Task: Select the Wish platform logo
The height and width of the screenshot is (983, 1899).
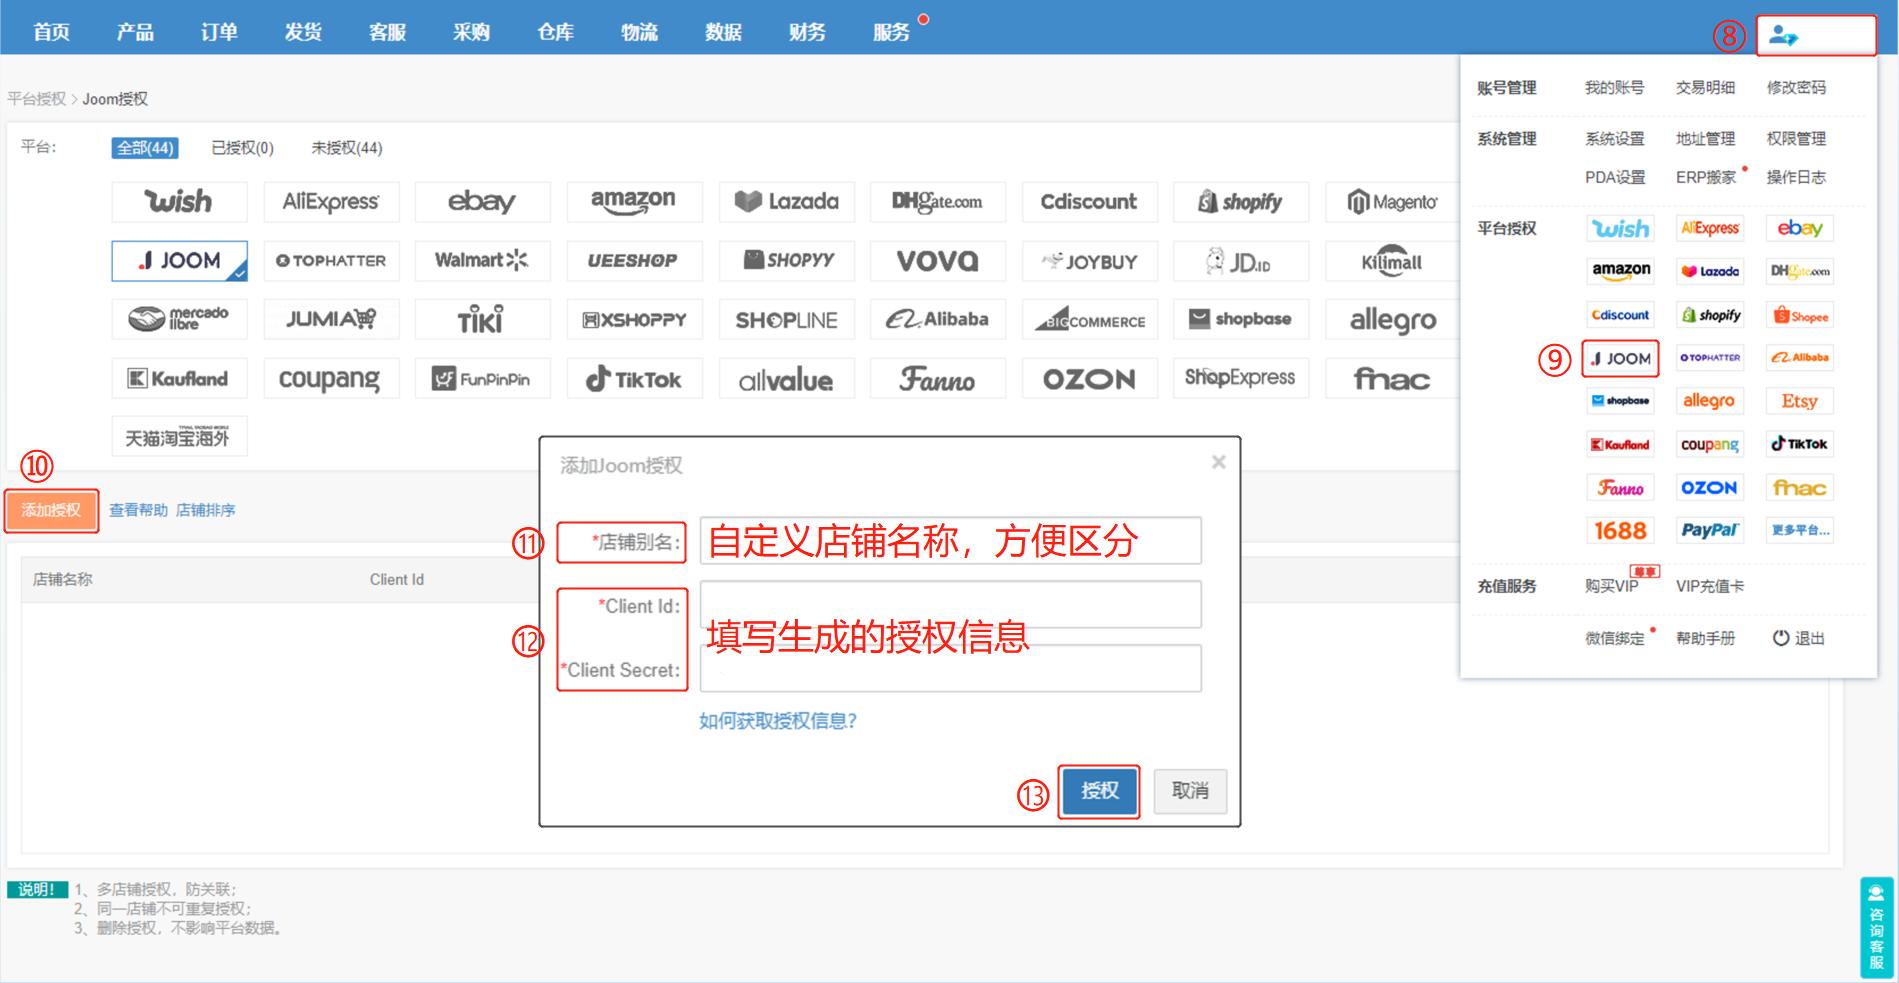Action: (x=179, y=202)
